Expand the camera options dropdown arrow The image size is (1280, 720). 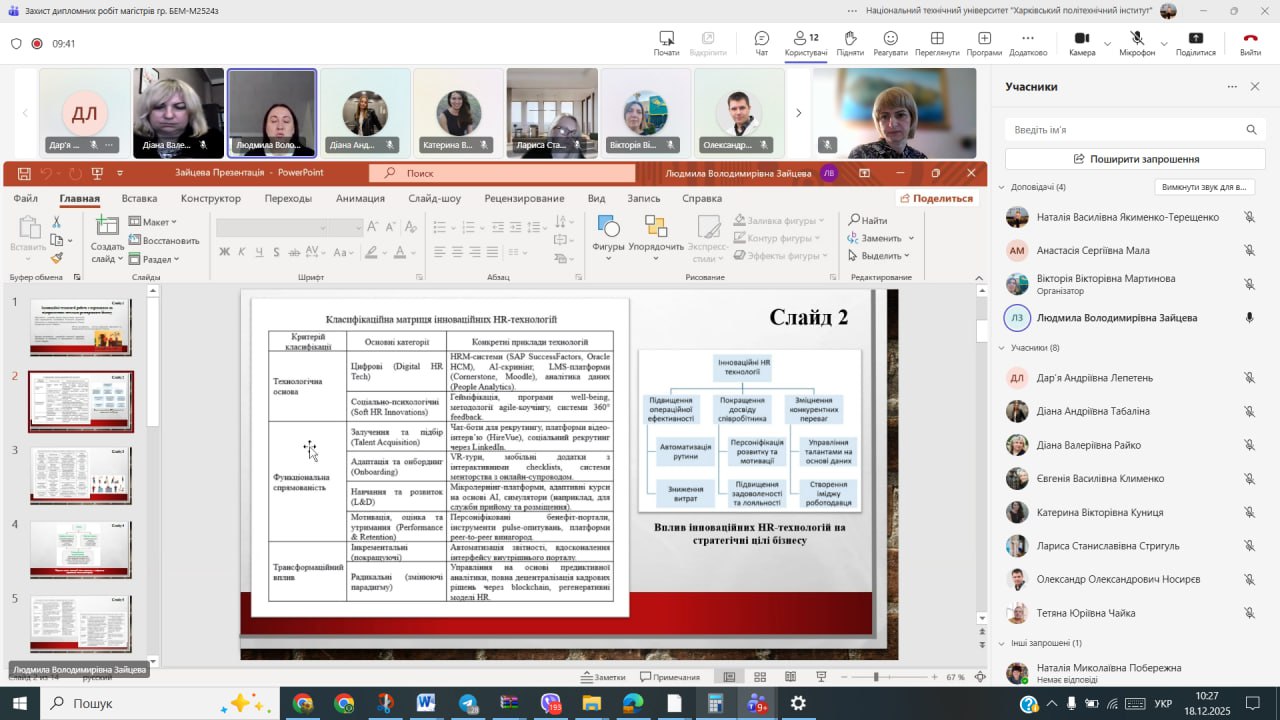tap(1107, 44)
